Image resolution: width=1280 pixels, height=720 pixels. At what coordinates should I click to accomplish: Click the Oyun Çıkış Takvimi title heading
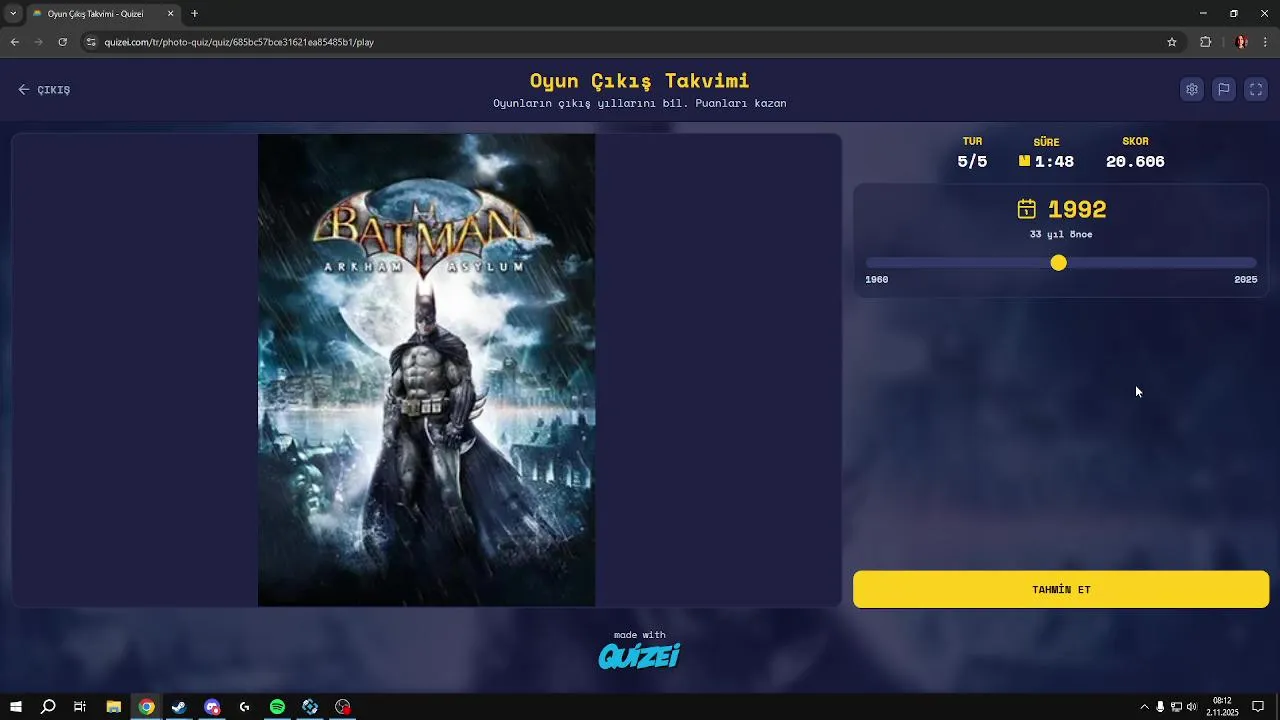click(x=639, y=81)
